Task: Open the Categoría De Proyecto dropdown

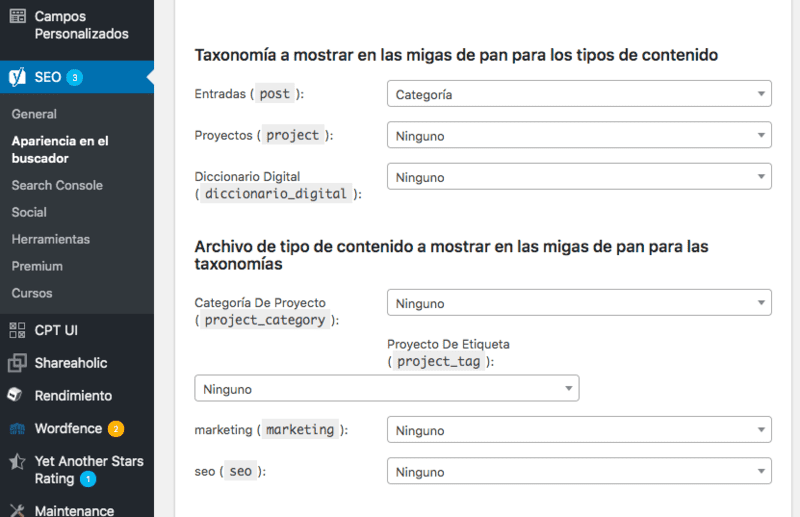Action: [578, 303]
